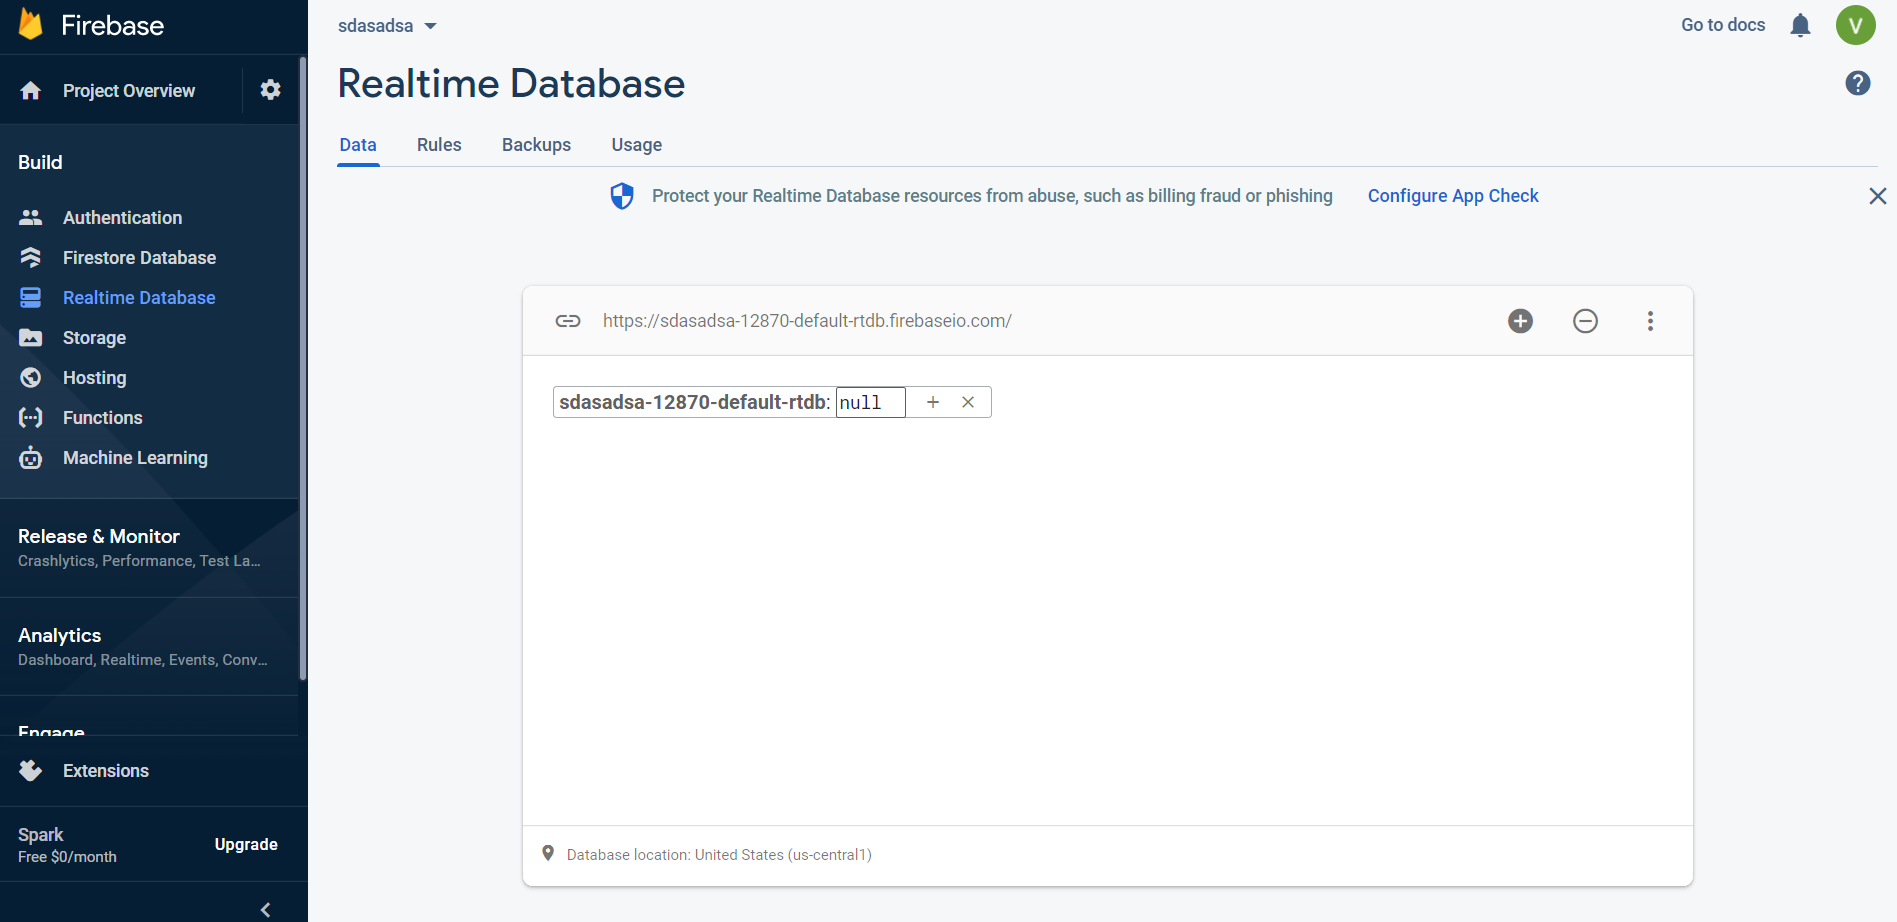The width and height of the screenshot is (1897, 922).
Task: Dismiss the App Check banner
Action: click(1877, 196)
